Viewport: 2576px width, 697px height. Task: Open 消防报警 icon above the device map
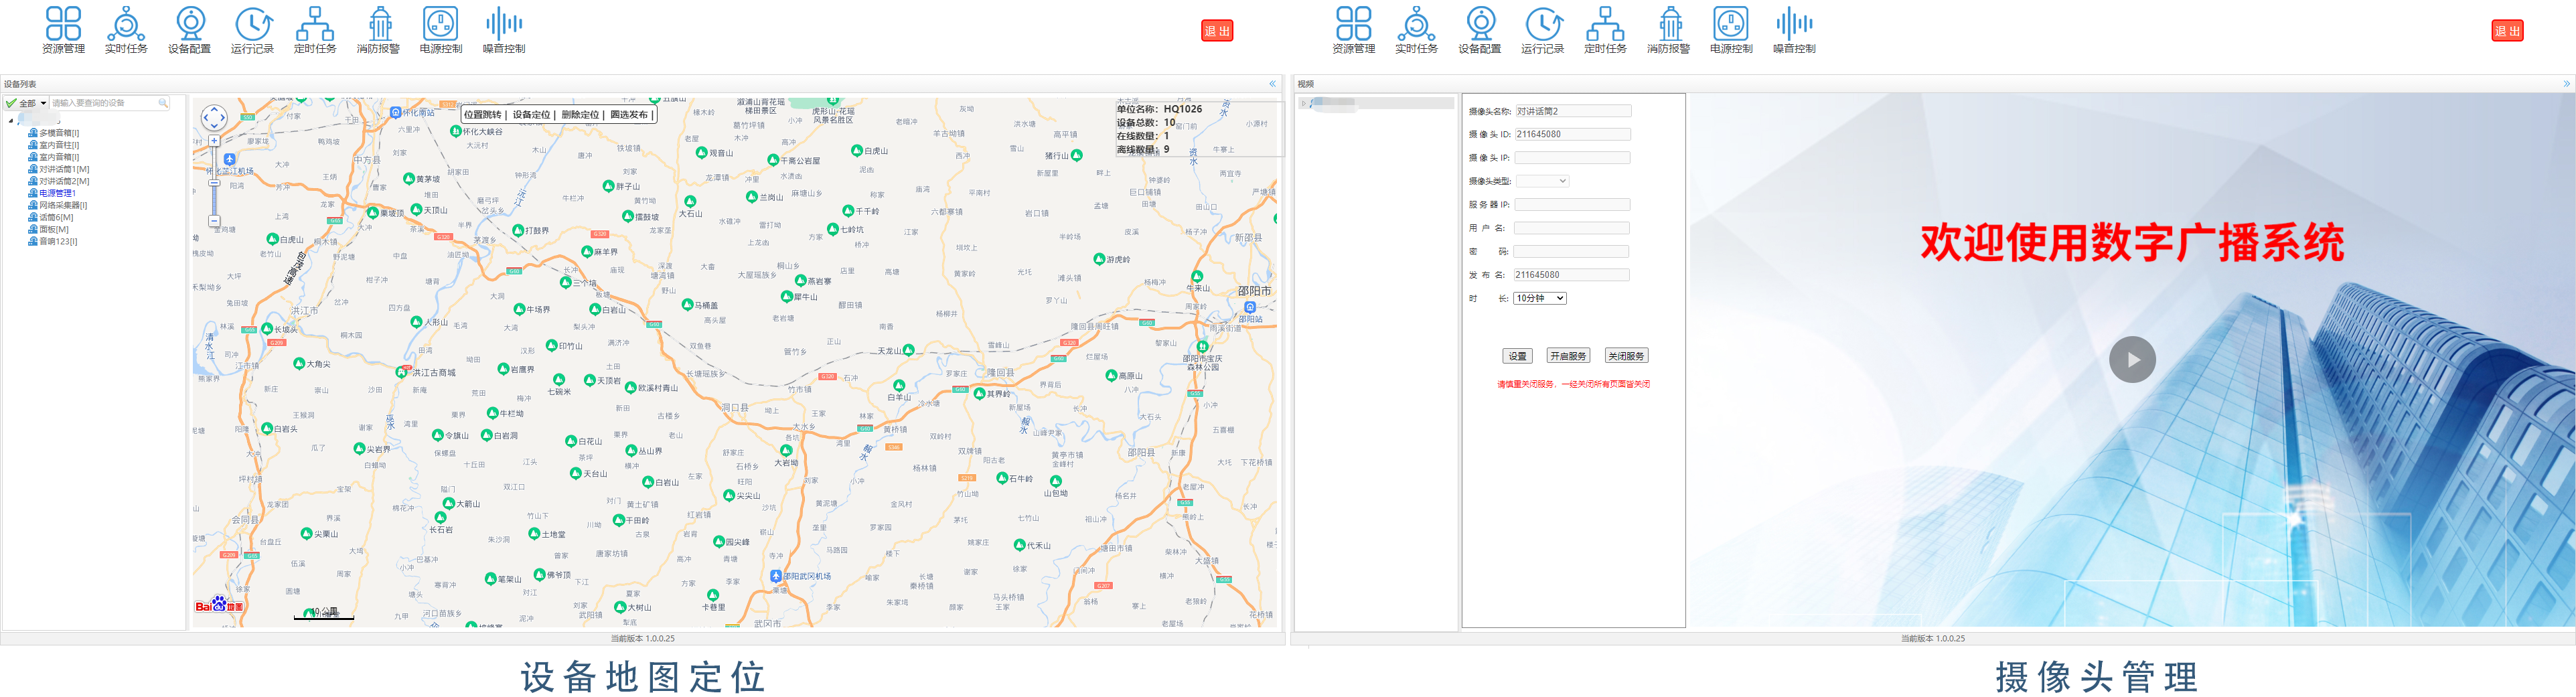point(378,29)
